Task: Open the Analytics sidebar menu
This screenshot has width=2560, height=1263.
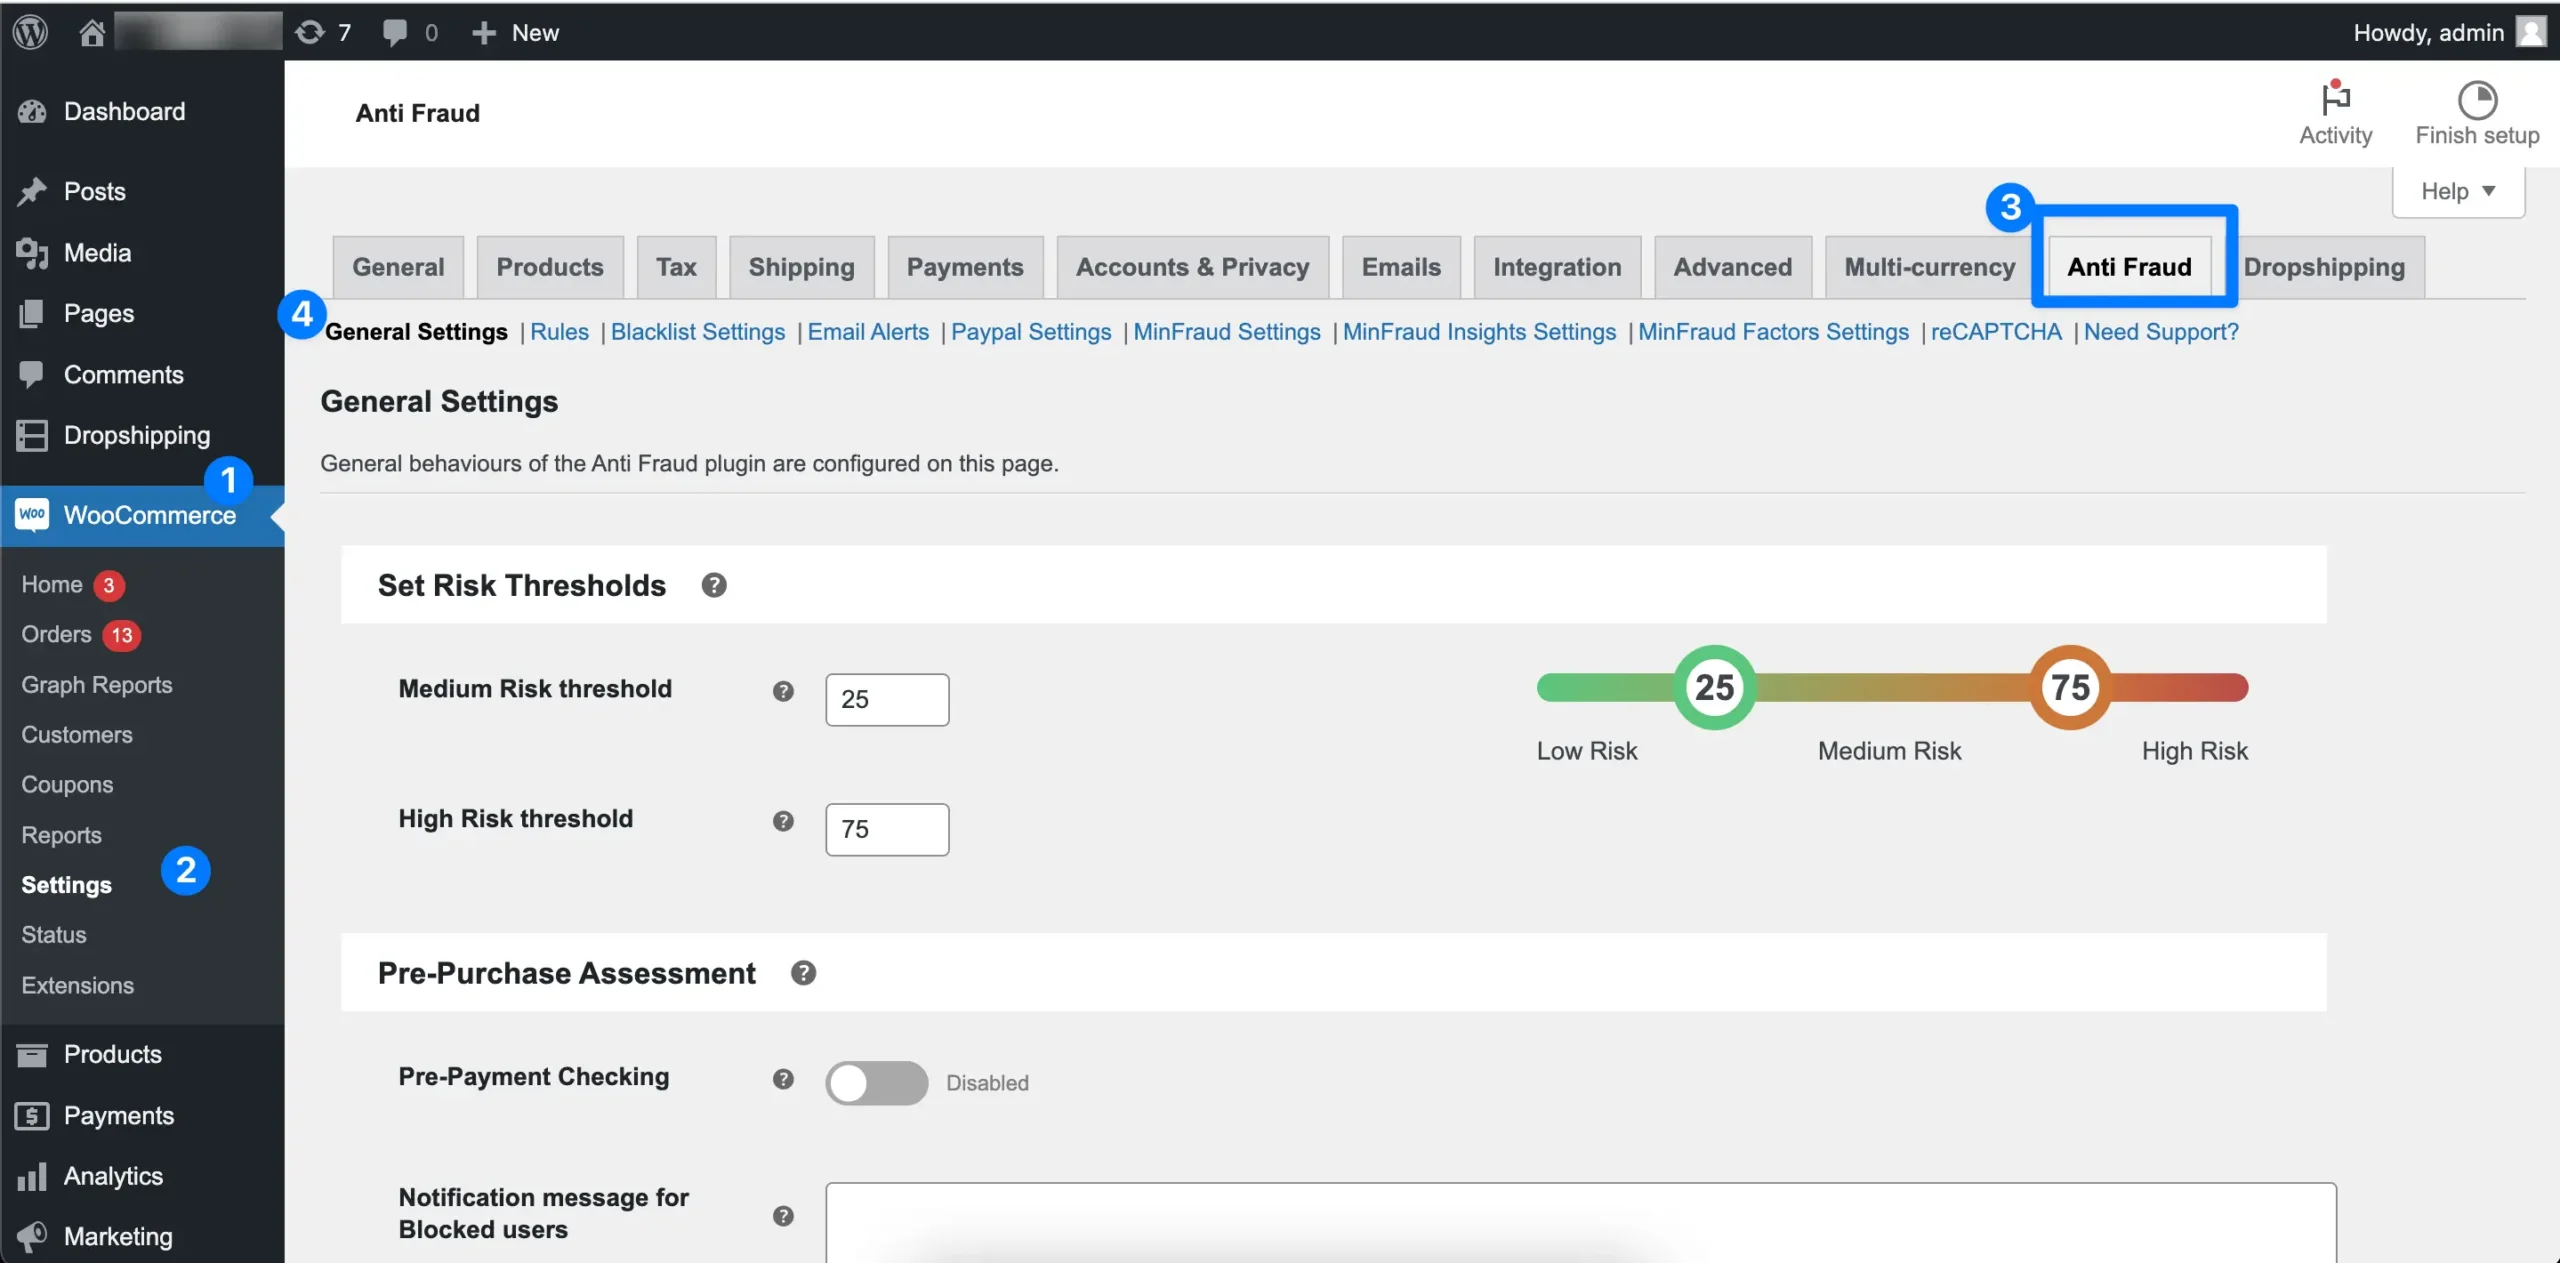Action: coord(113,1176)
